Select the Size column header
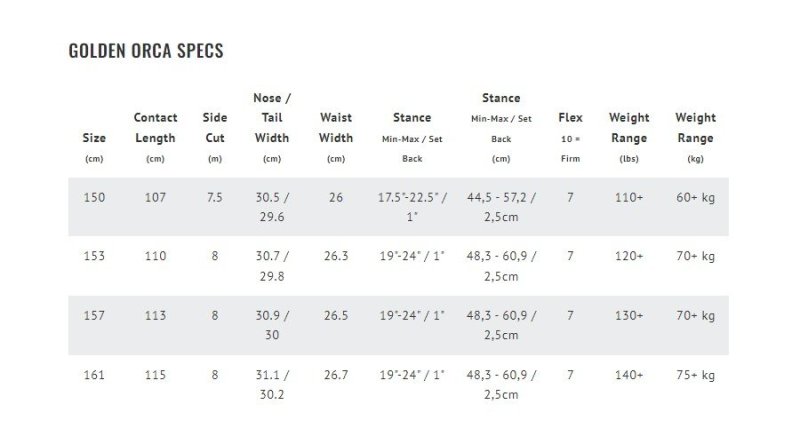The width and height of the screenshot is (800, 444). (94, 138)
